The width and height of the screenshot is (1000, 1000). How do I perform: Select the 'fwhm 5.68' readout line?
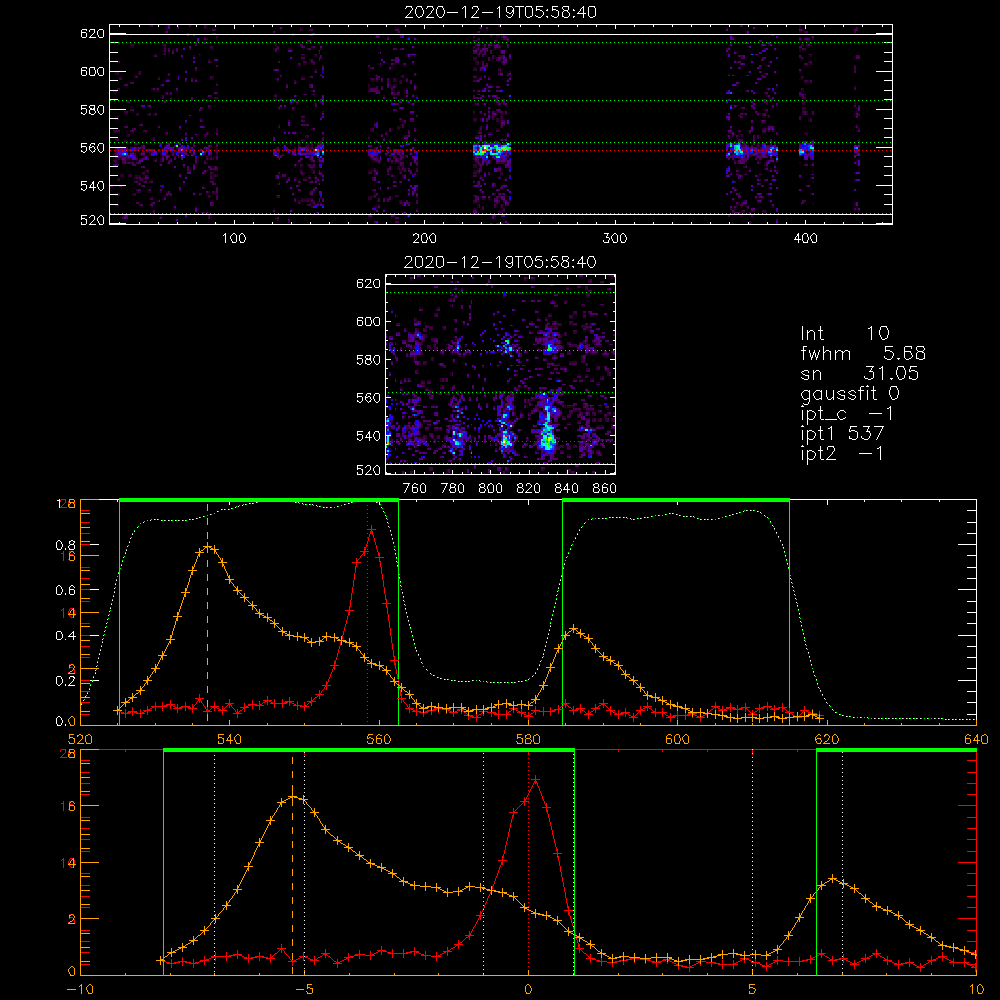tap(863, 353)
